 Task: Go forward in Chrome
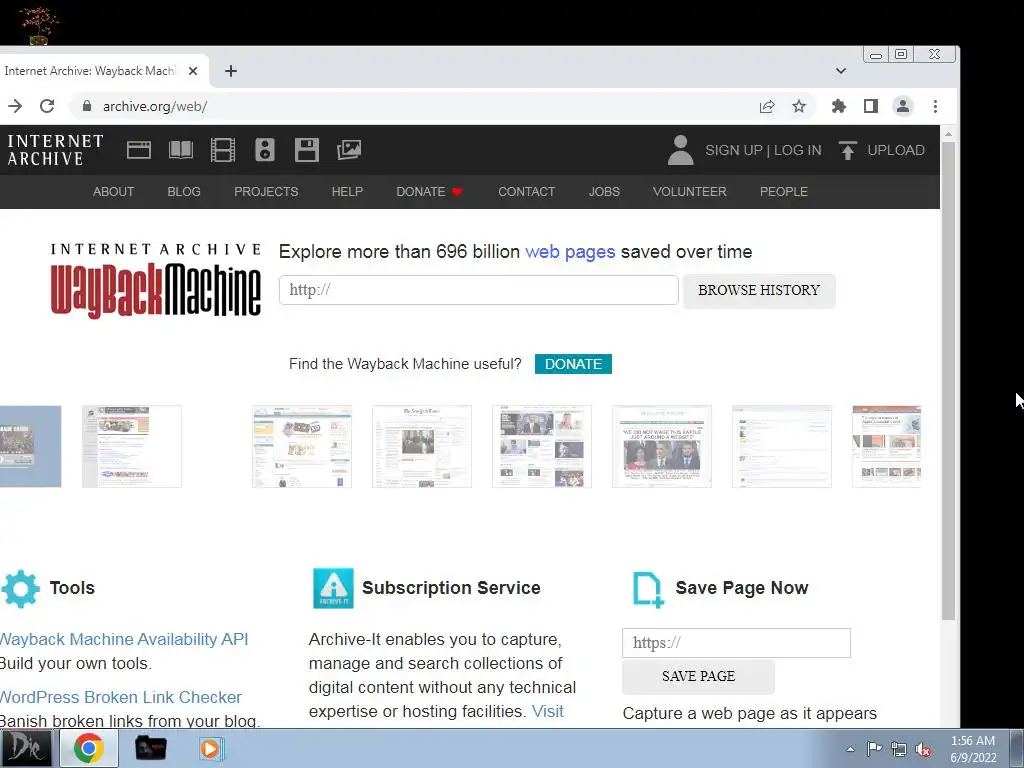[x=14, y=106]
